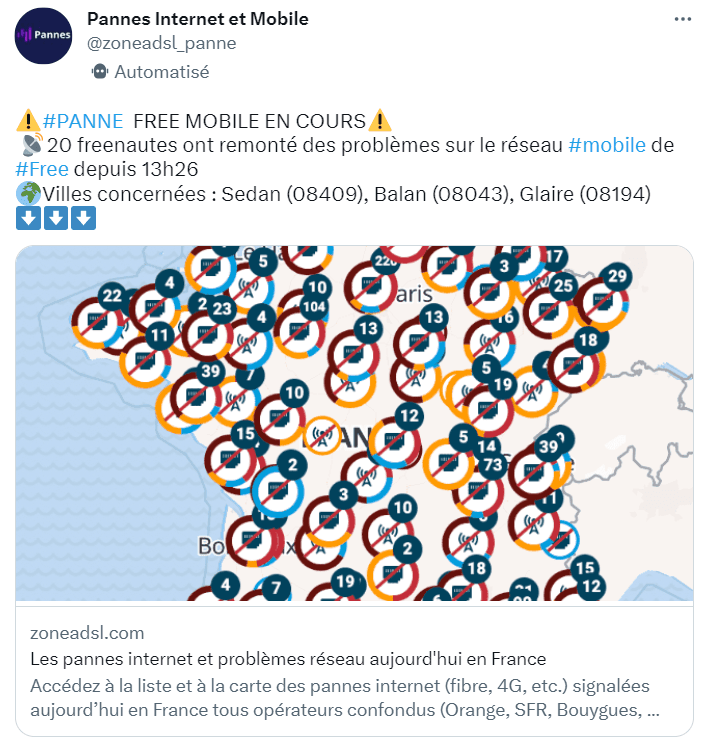The width and height of the screenshot is (708, 748).
Task: Click map marker with count 22
Action: pyautogui.click(x=111, y=296)
